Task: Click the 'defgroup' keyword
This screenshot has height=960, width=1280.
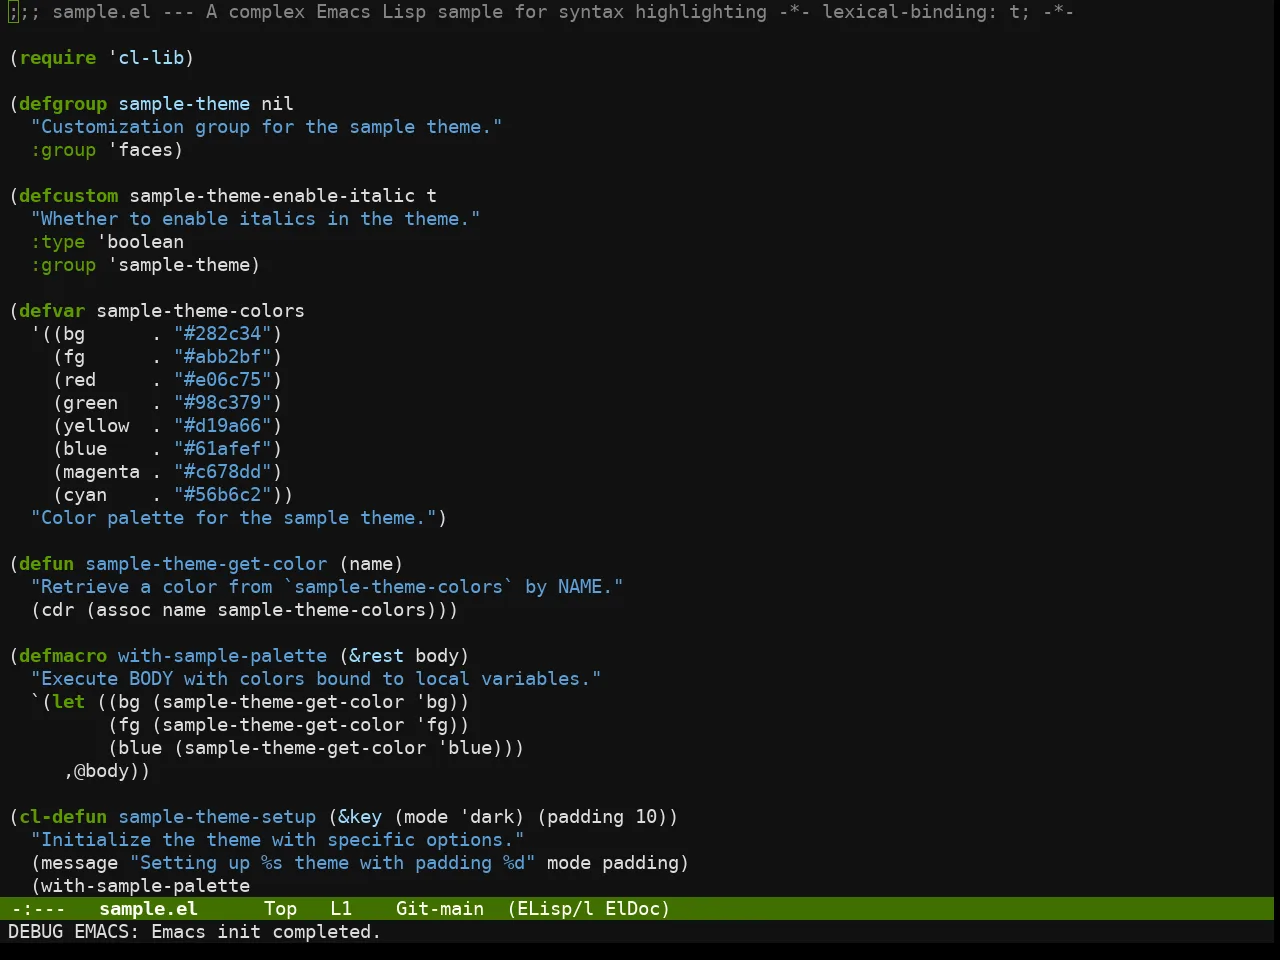Action: coord(63,104)
